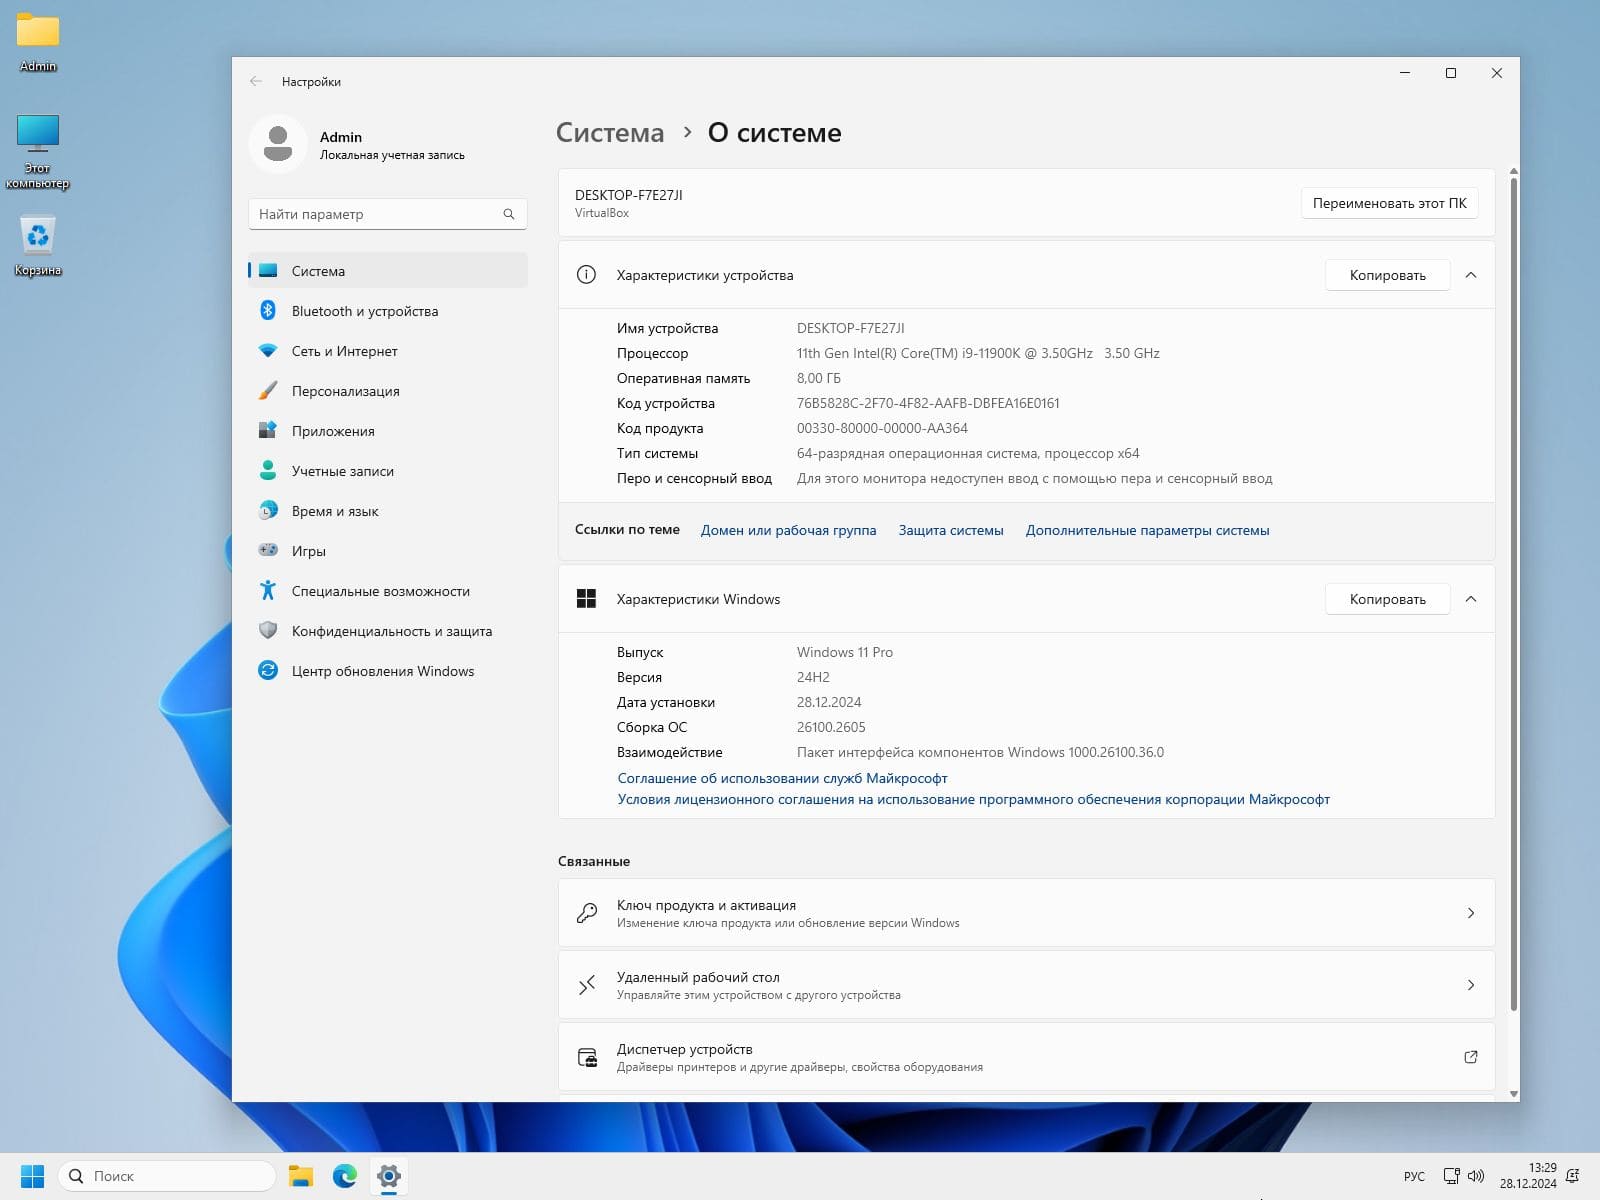Click the scrollbar down arrow at bottom
This screenshot has height=1200, width=1600.
pyautogui.click(x=1513, y=1094)
